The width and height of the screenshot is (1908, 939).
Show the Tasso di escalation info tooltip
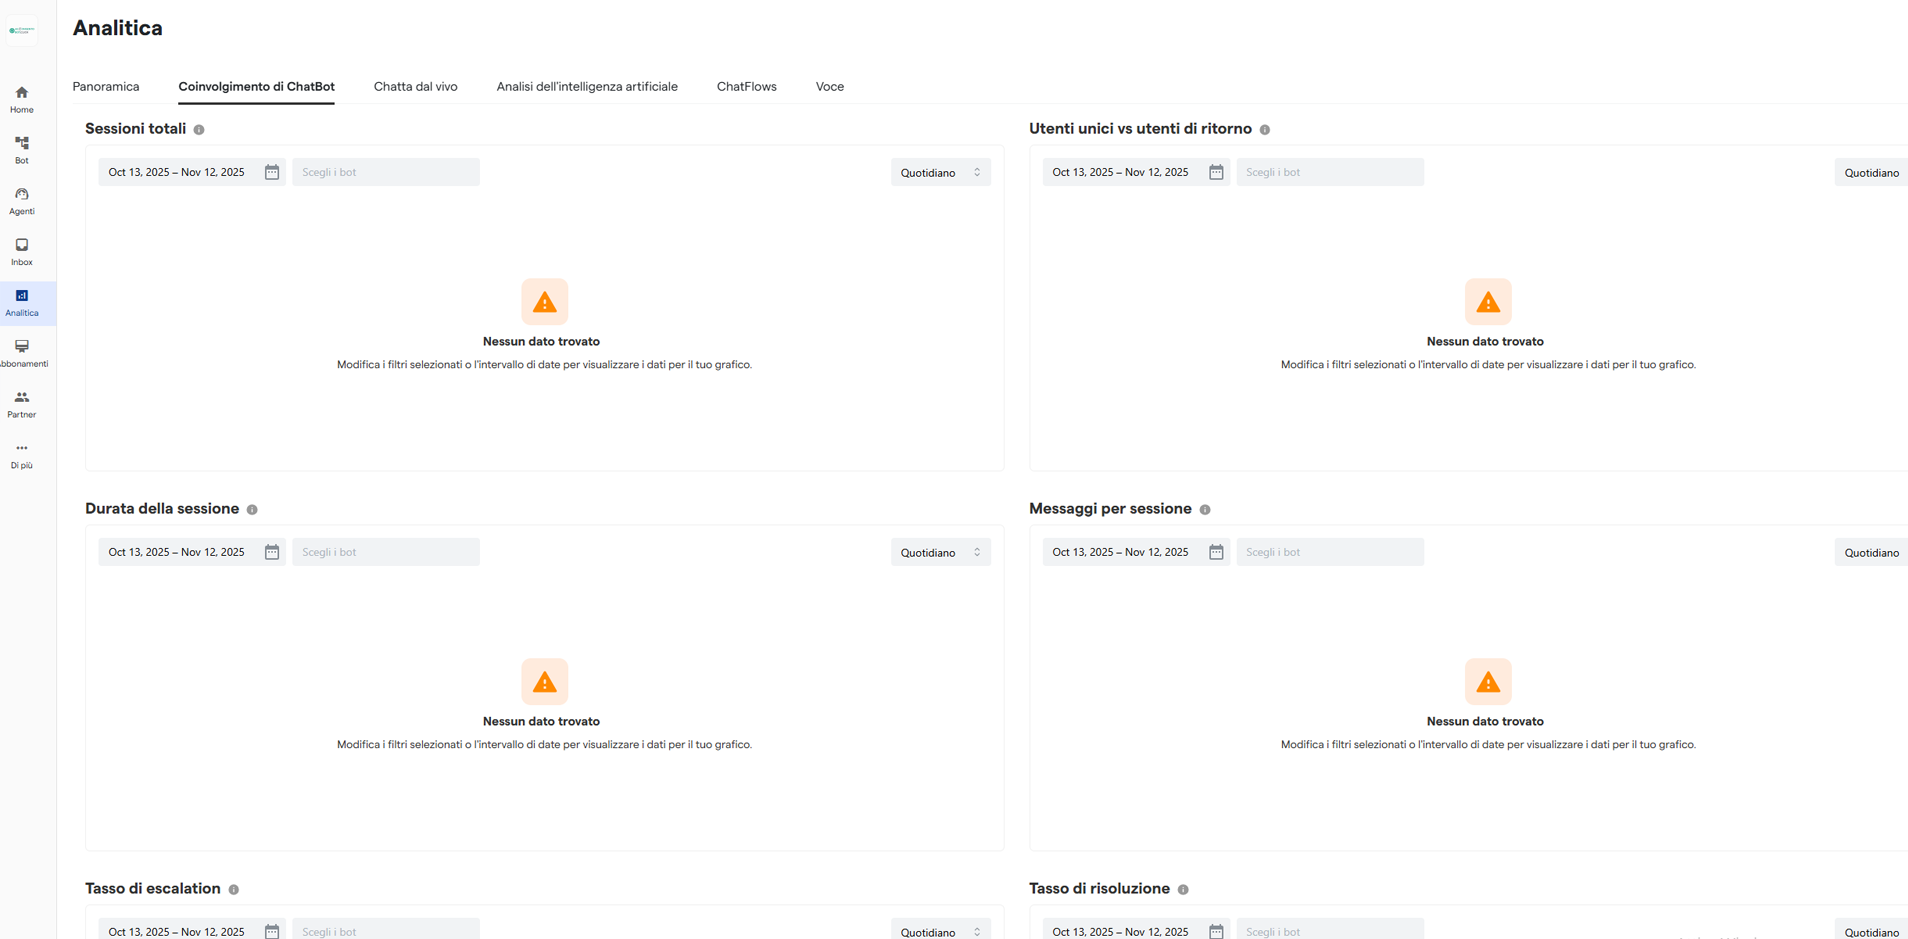[x=234, y=889]
